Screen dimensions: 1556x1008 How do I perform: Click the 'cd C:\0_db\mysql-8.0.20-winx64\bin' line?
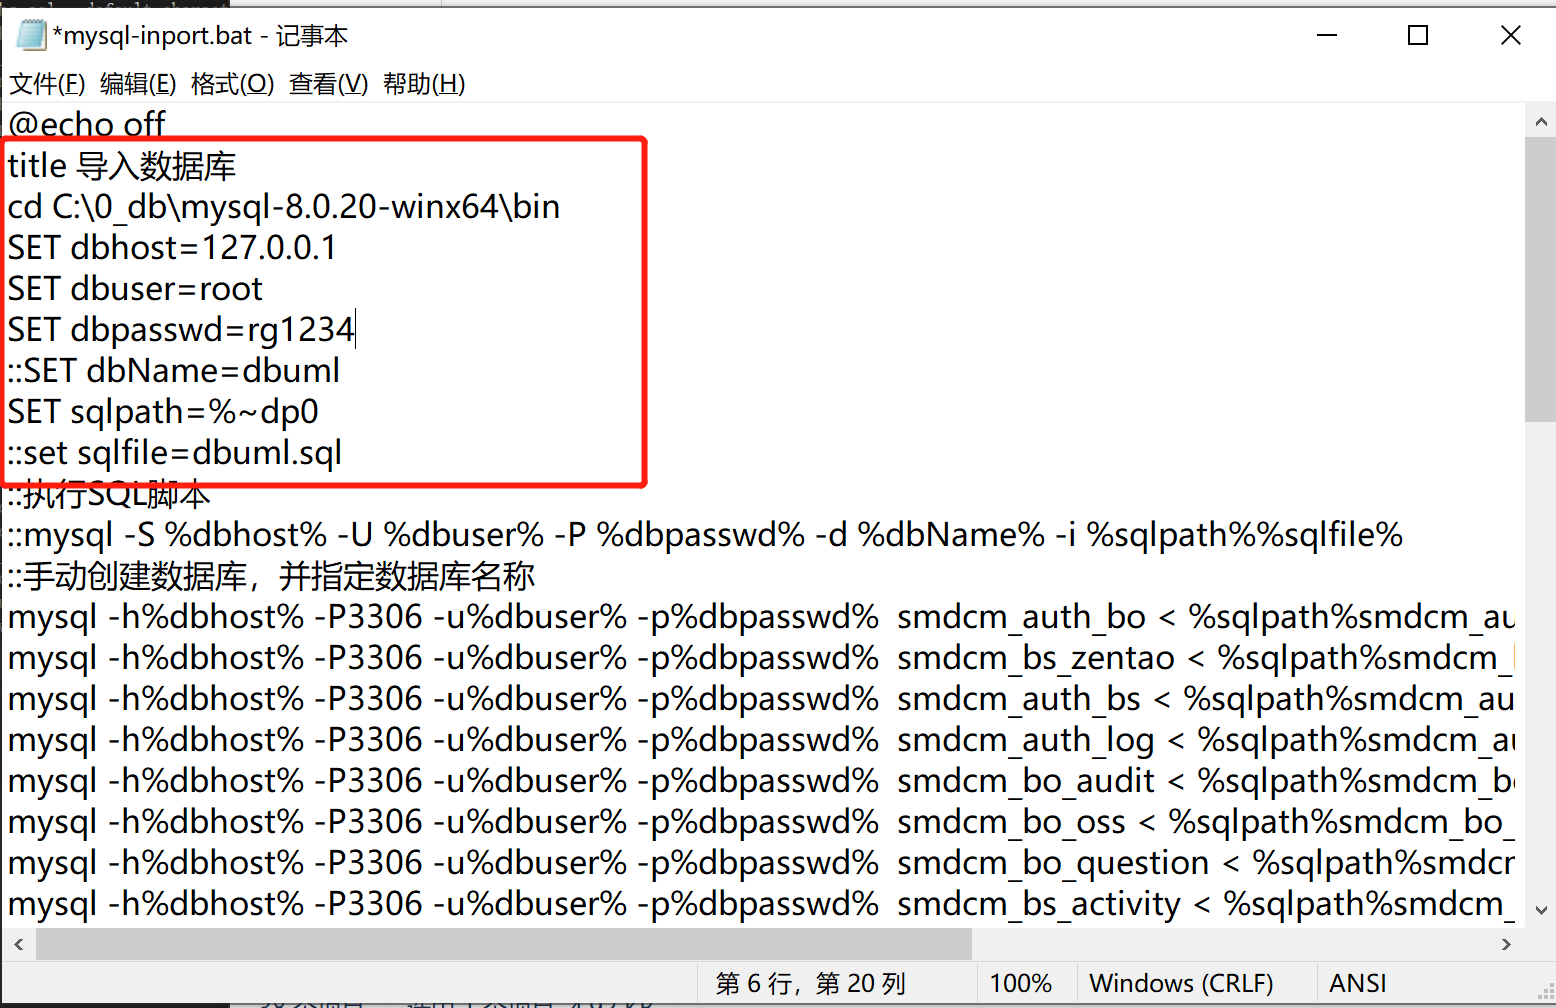(284, 206)
